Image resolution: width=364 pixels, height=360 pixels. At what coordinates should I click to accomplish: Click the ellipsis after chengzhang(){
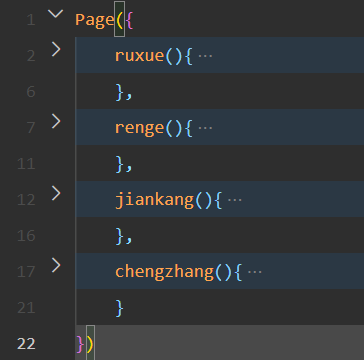(x=255, y=272)
